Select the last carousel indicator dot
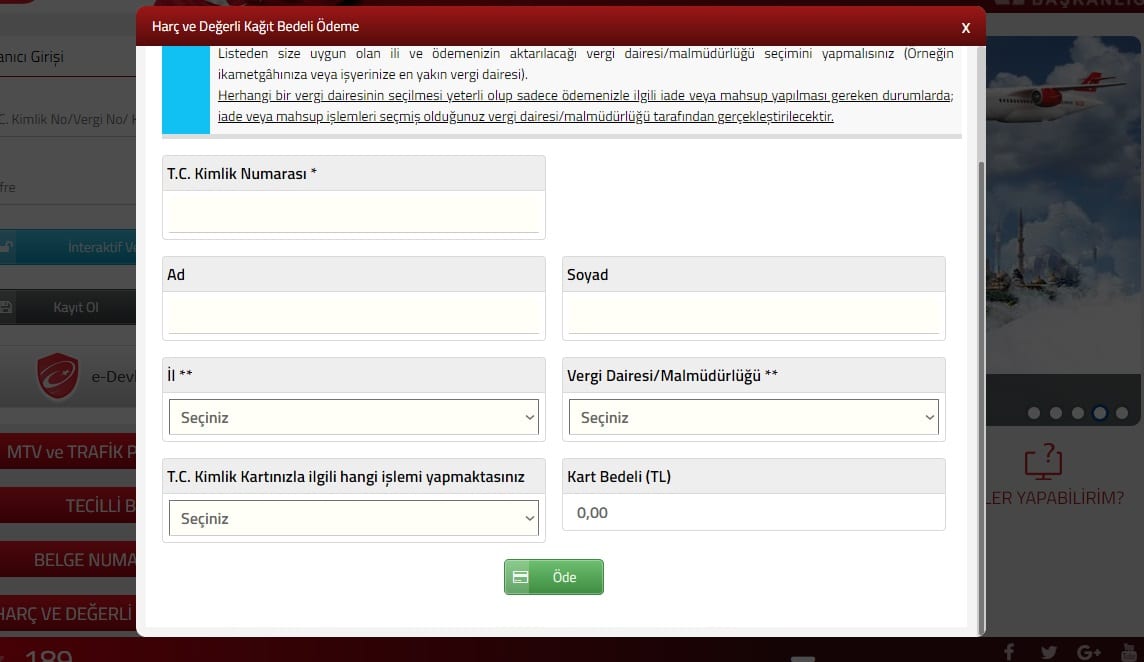Screen dimensions: 1144x662 point(1122,412)
